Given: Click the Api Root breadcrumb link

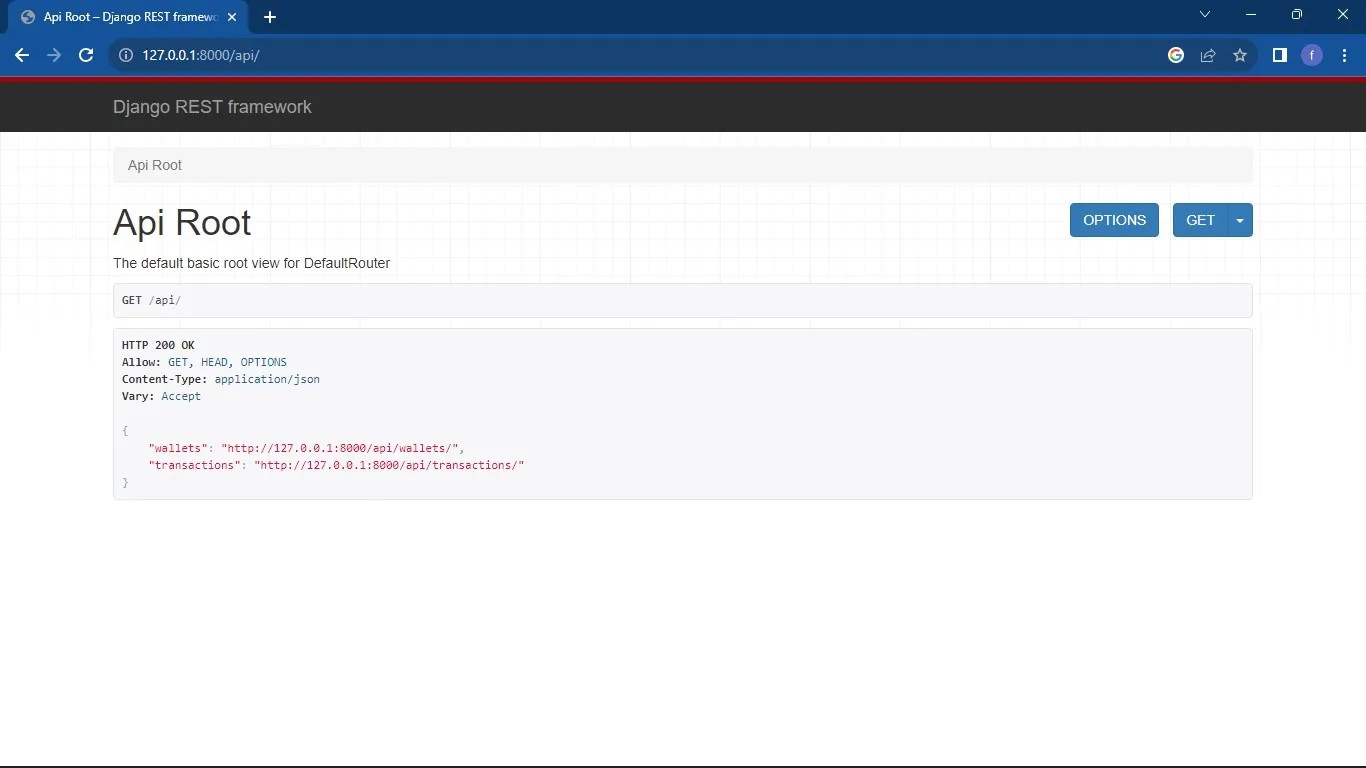Looking at the screenshot, I should click(x=154, y=165).
